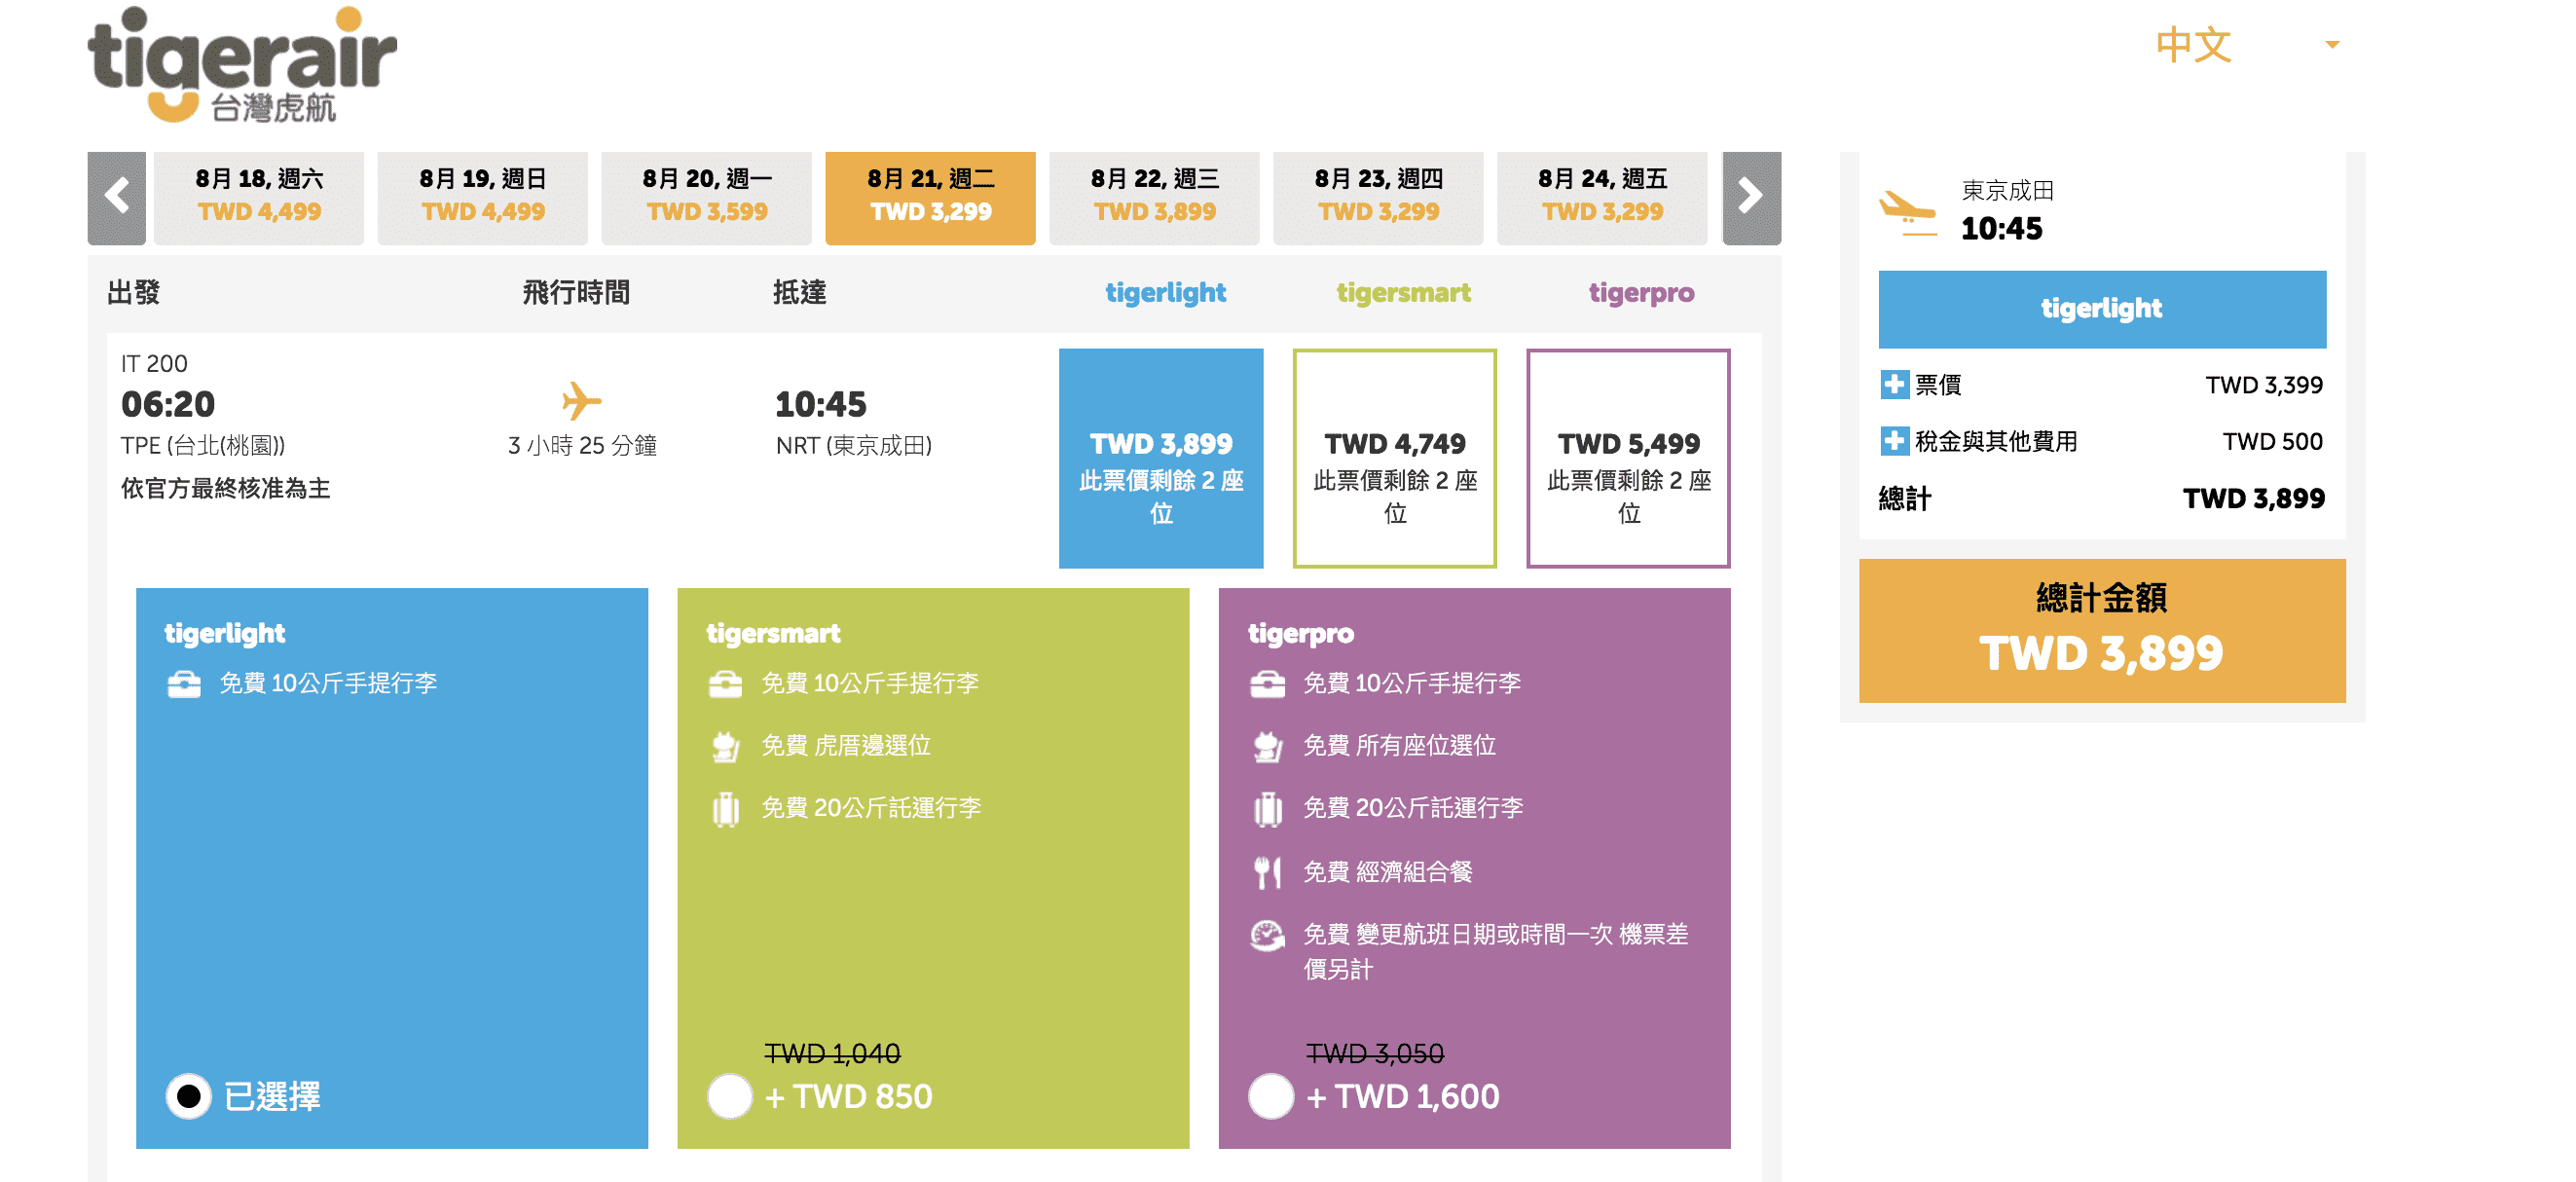The image size is (2576, 1182).
Task: Click the NRT (東京成田) airport text
Action: (854, 446)
